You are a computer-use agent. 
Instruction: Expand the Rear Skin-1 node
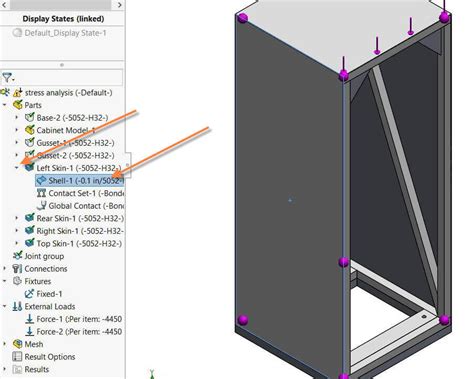(17, 218)
